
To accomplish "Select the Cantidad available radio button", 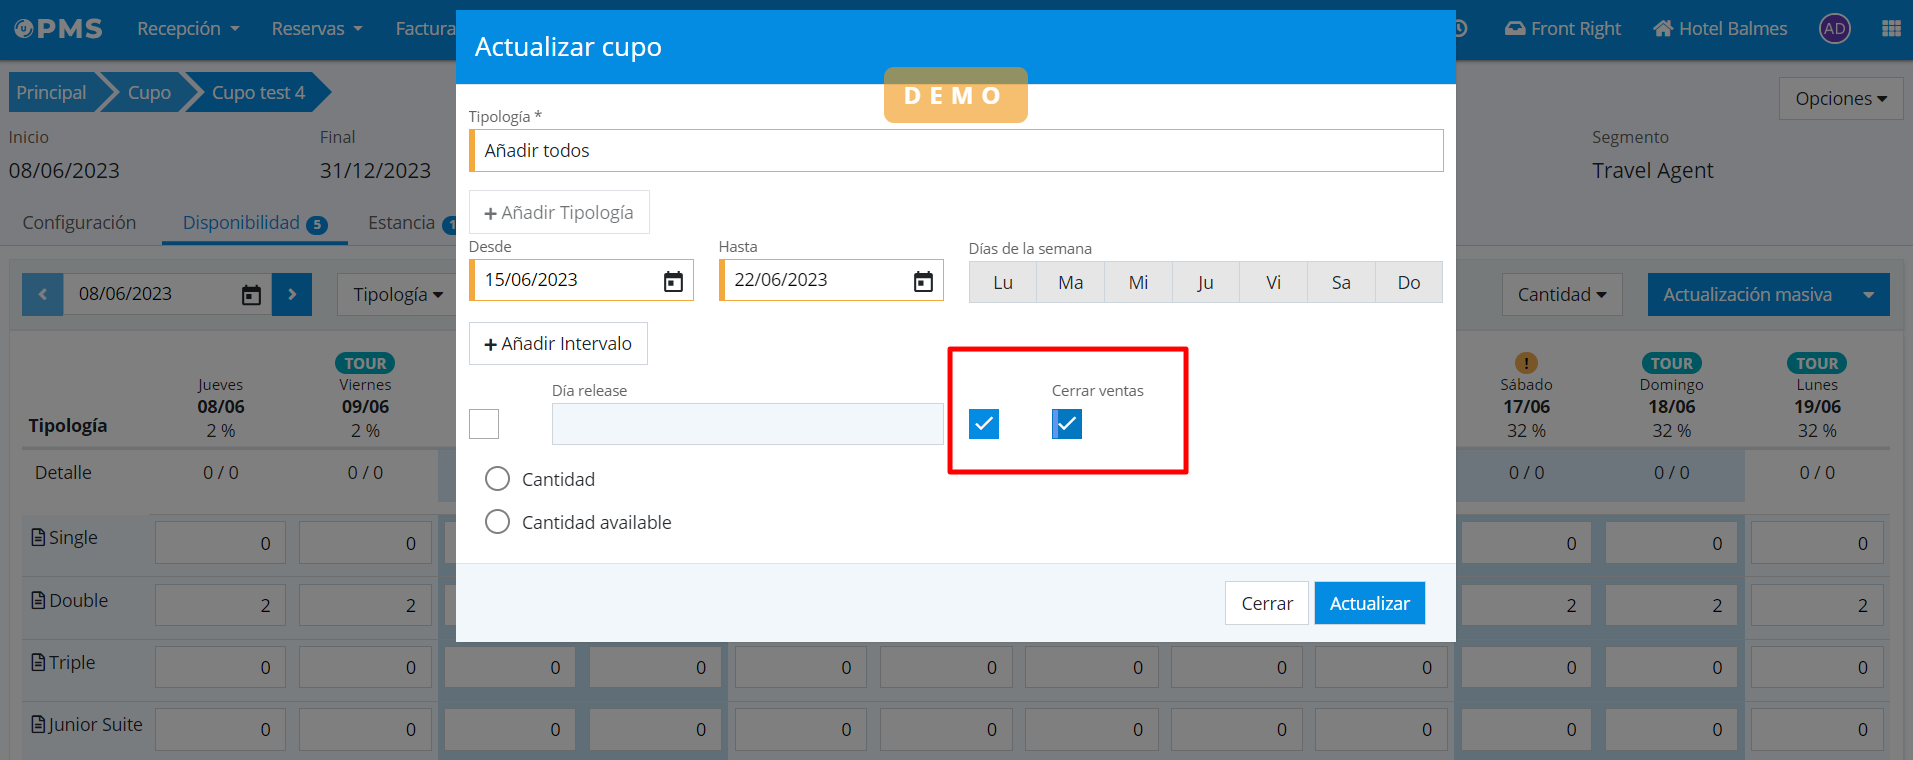I will tap(497, 522).
